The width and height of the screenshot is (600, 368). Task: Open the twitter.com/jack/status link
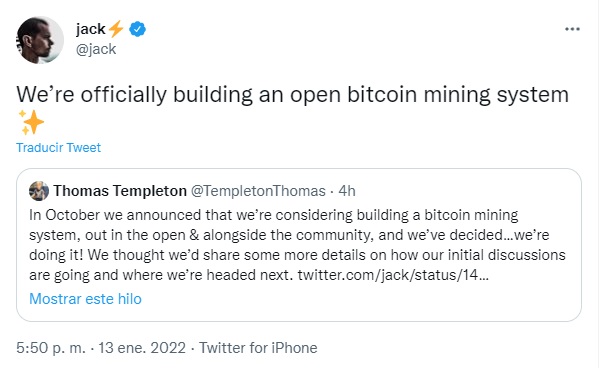(393, 275)
